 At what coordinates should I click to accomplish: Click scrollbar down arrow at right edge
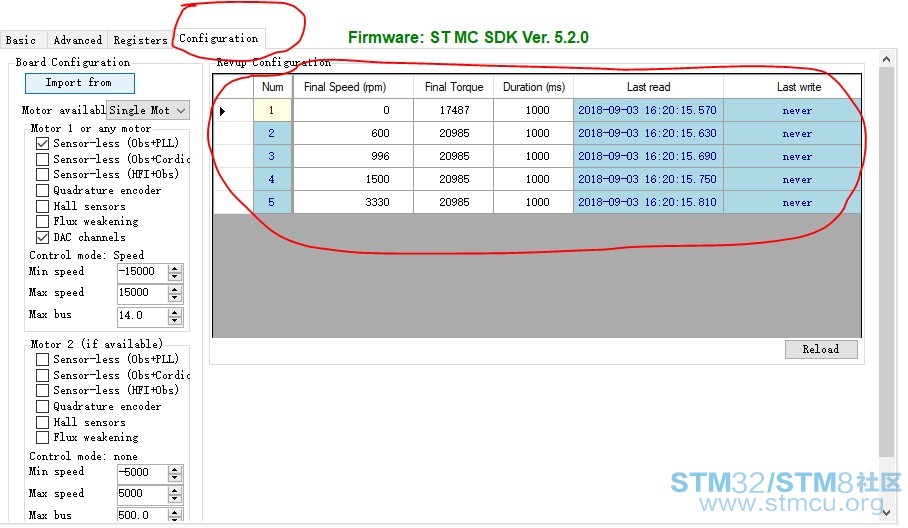(x=886, y=512)
